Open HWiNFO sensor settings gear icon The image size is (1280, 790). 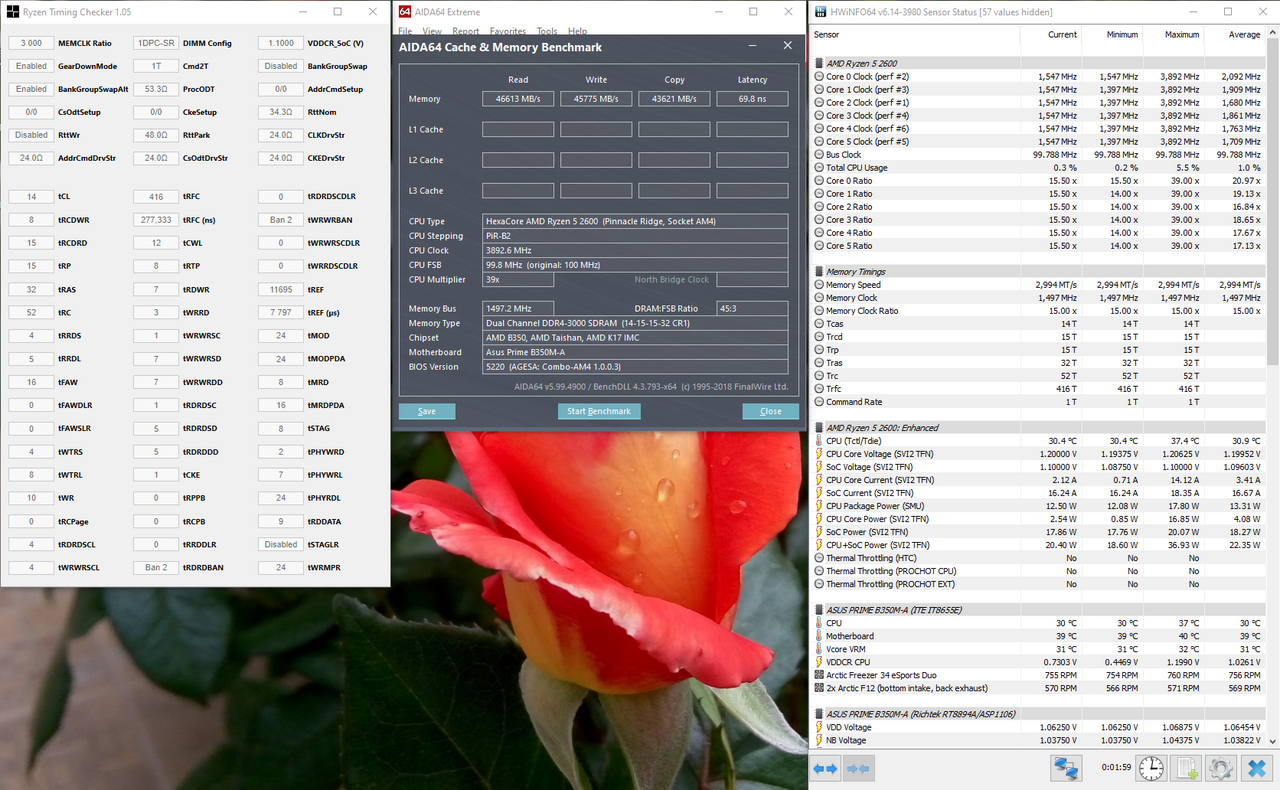tap(1220, 768)
